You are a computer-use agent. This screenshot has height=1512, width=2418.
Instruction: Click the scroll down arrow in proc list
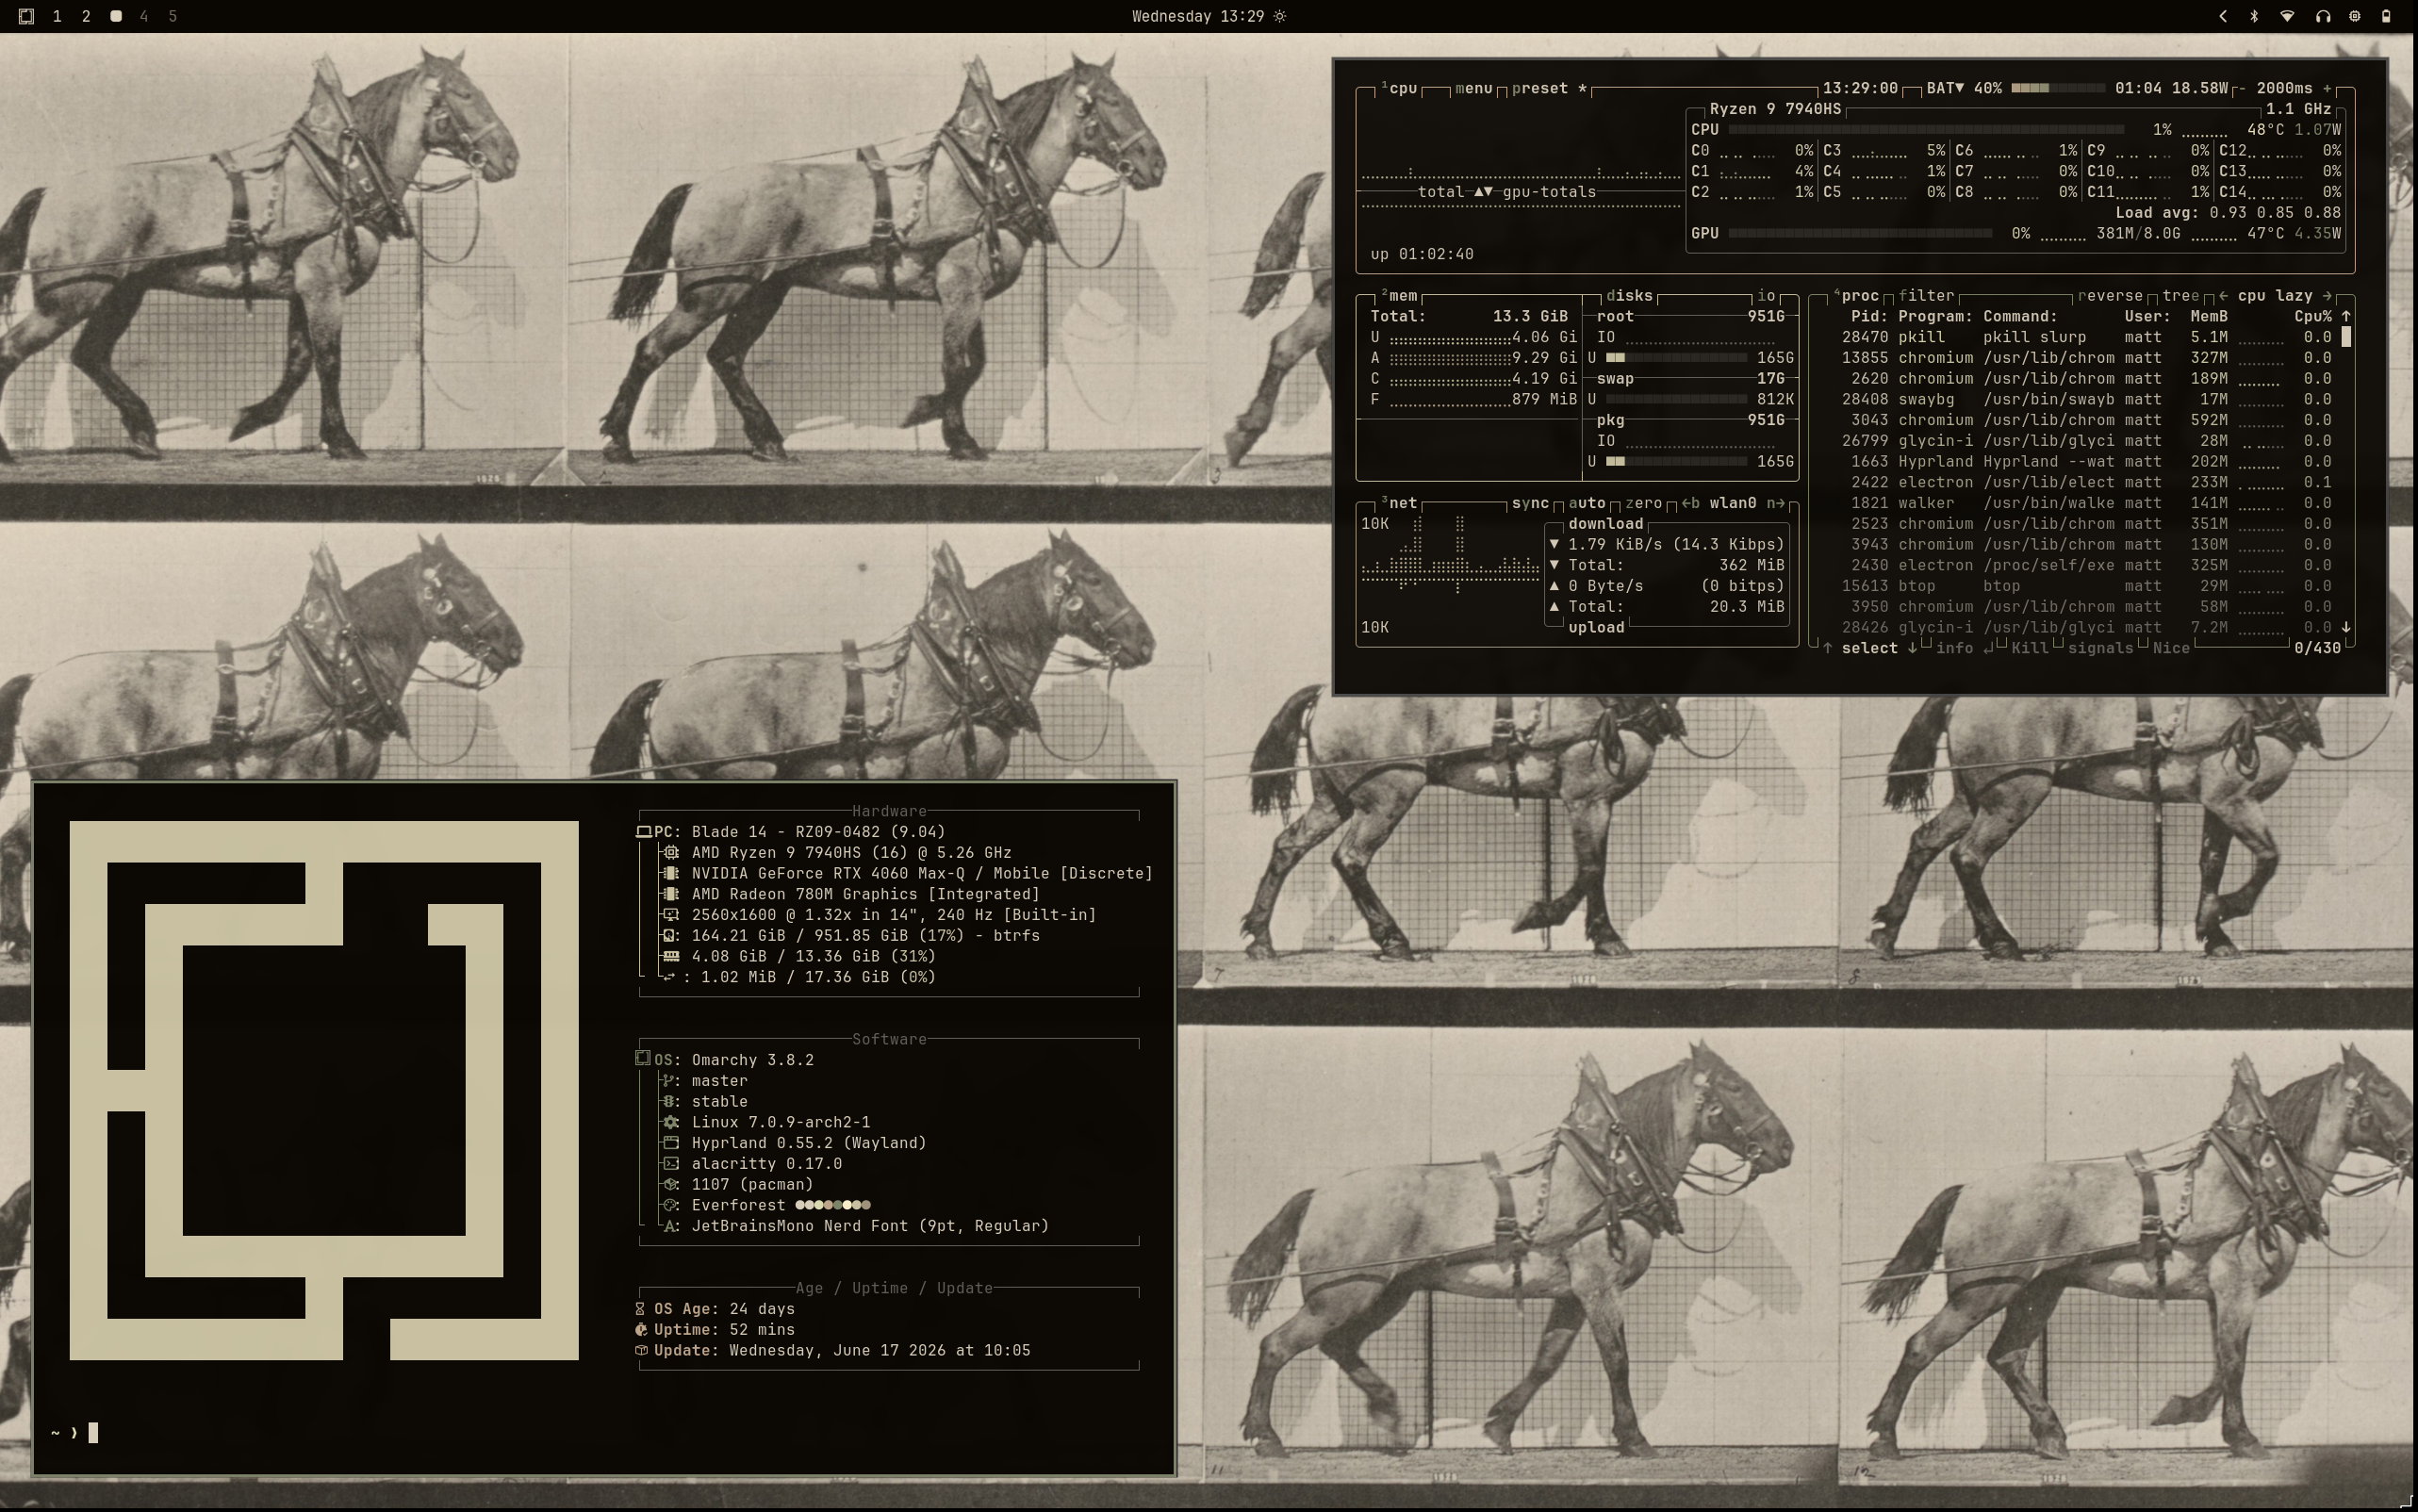click(2346, 627)
